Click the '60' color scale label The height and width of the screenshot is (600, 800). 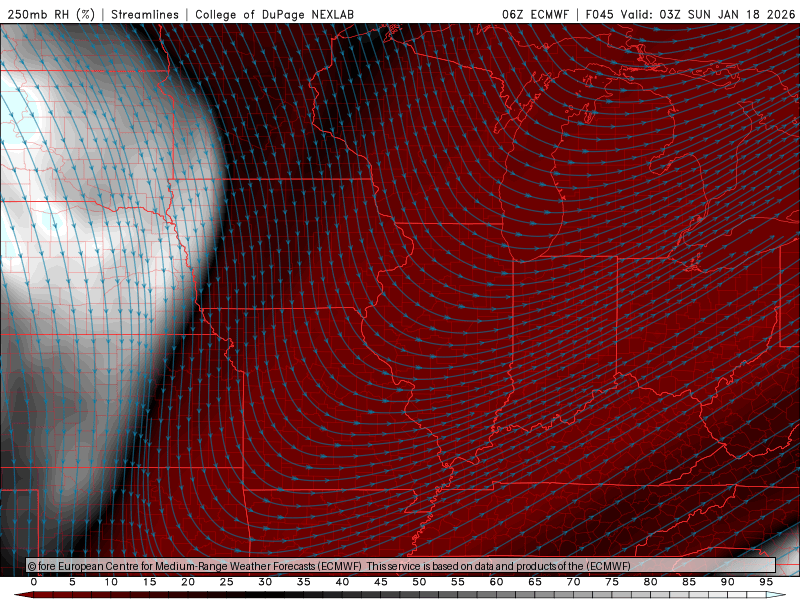(x=496, y=582)
